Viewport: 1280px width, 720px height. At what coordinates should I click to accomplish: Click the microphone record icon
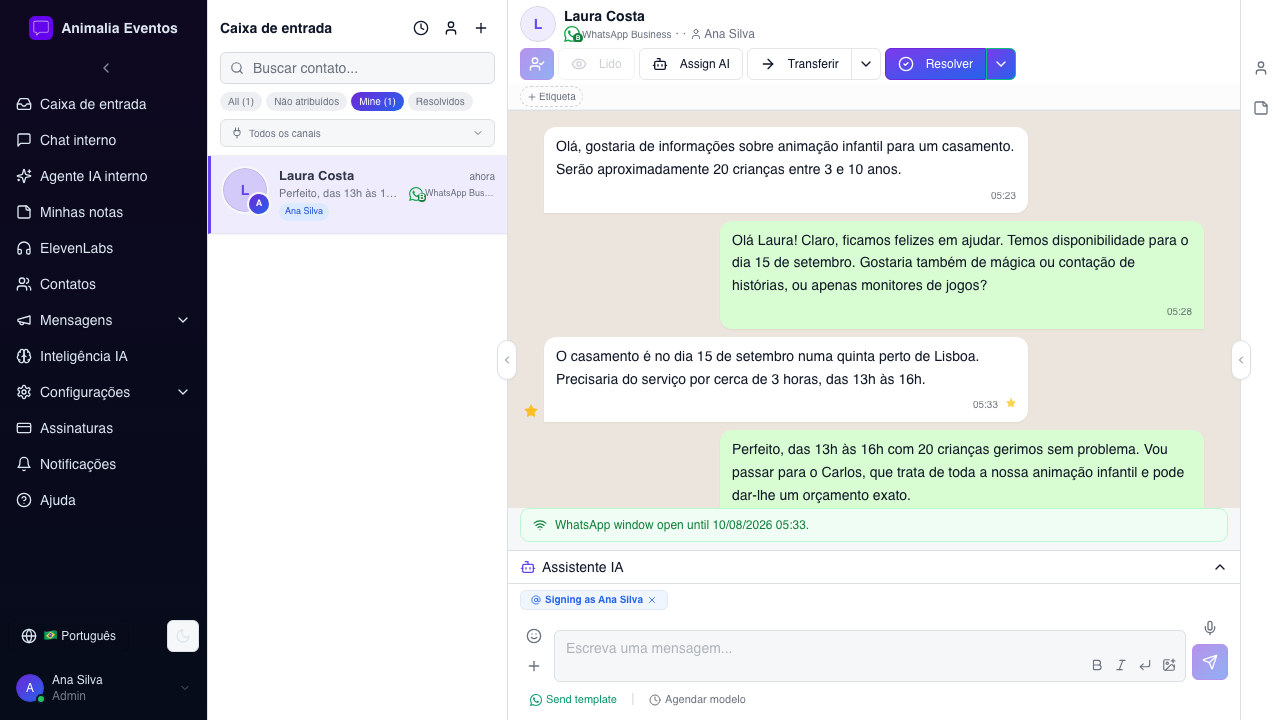point(1210,628)
